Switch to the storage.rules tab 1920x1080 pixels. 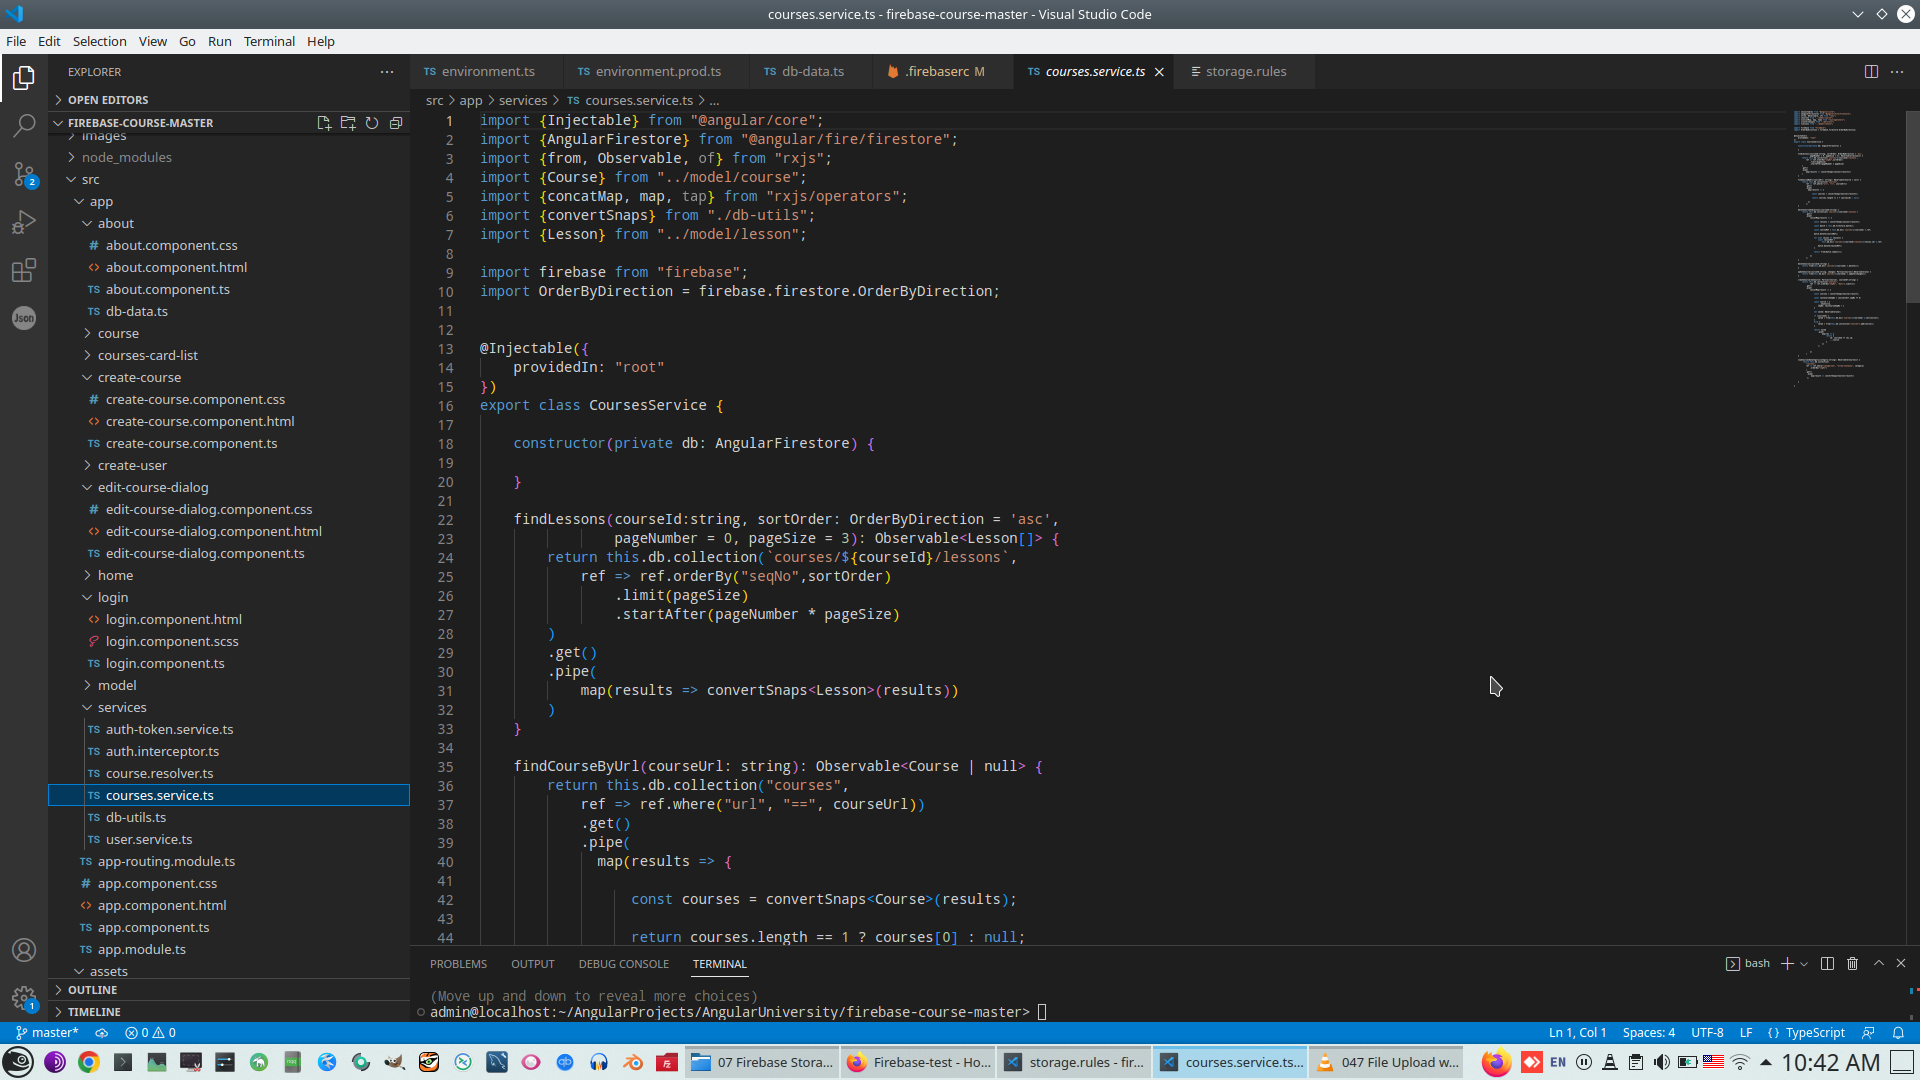[1245, 72]
